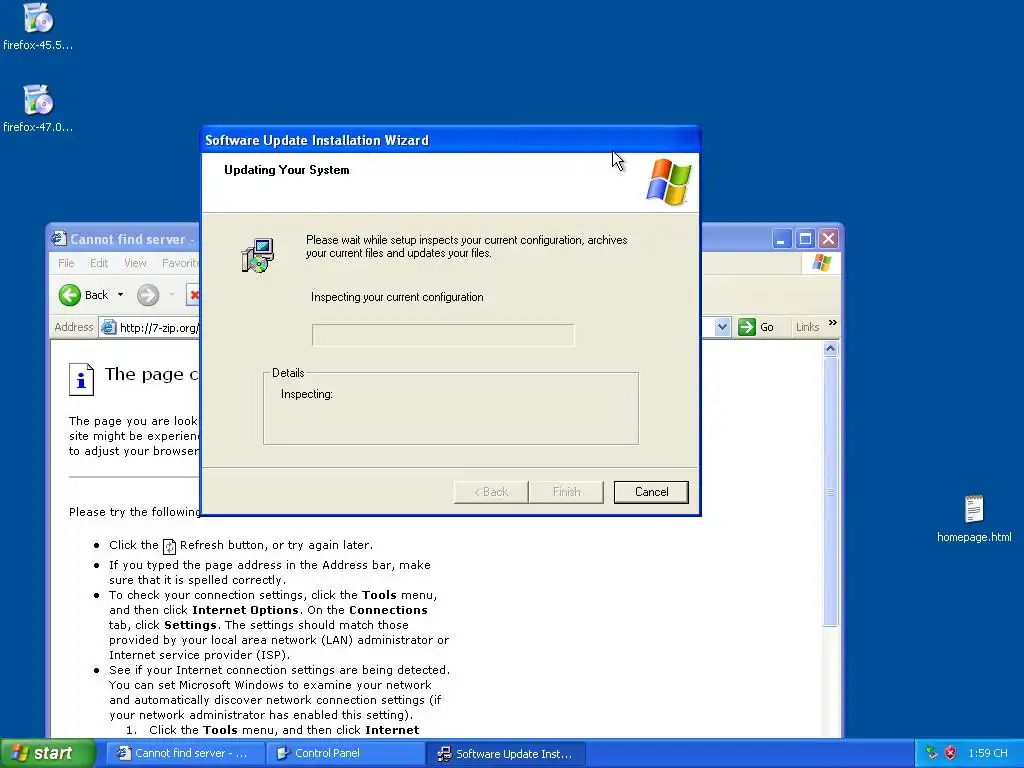Click the disabled Back button in wizard
The height and width of the screenshot is (768, 1024).
click(491, 492)
